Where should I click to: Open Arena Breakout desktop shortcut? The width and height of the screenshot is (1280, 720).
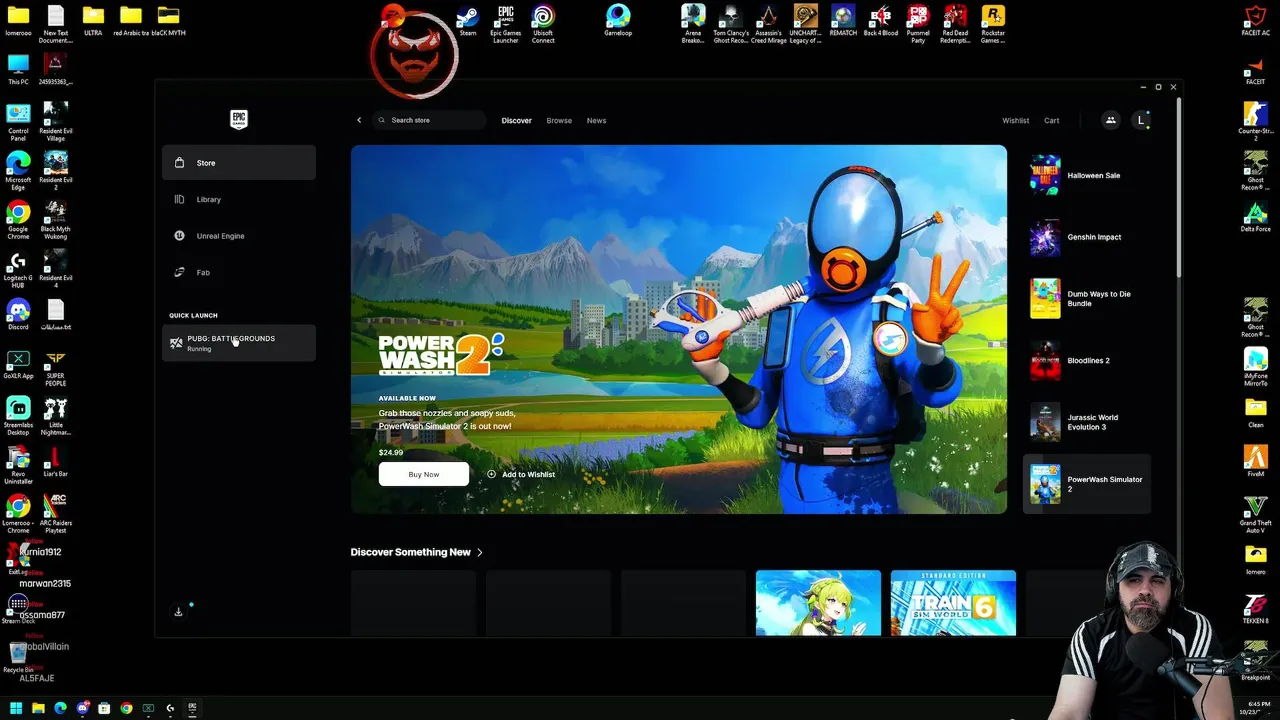click(693, 24)
